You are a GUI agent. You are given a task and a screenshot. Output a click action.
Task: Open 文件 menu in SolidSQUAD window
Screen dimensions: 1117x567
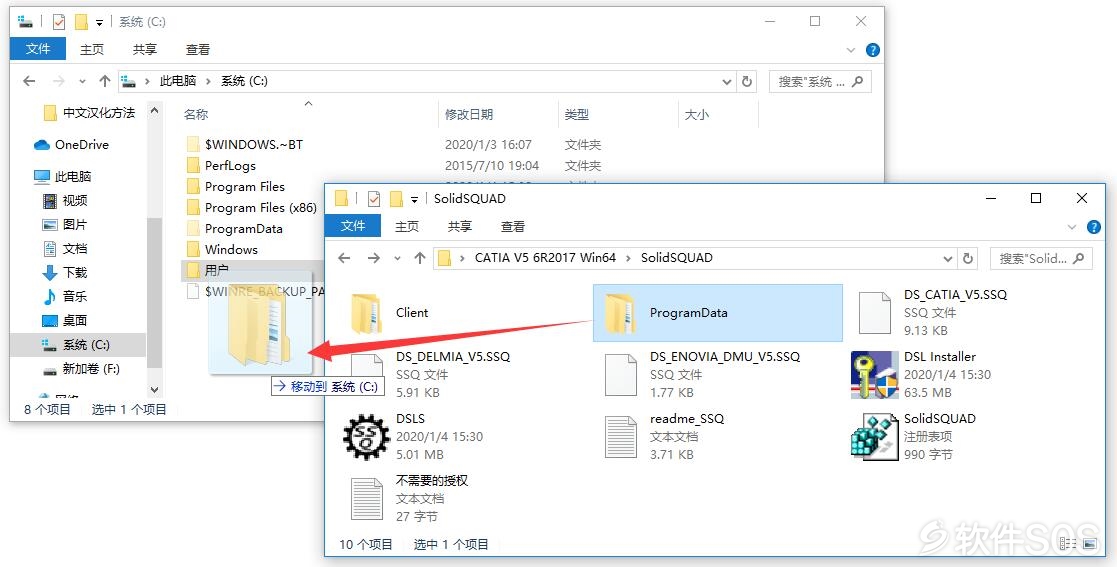(x=353, y=227)
